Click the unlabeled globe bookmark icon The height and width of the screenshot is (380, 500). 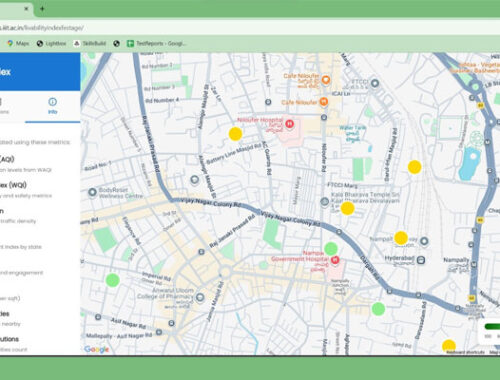click(x=116, y=43)
